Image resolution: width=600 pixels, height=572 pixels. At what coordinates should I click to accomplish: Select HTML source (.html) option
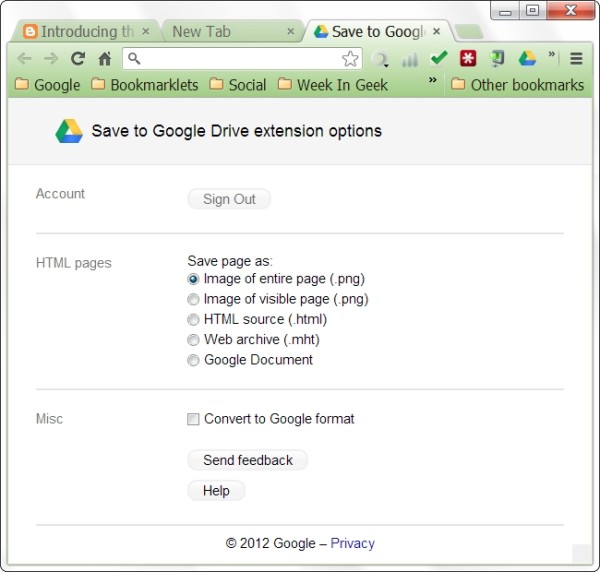193,319
